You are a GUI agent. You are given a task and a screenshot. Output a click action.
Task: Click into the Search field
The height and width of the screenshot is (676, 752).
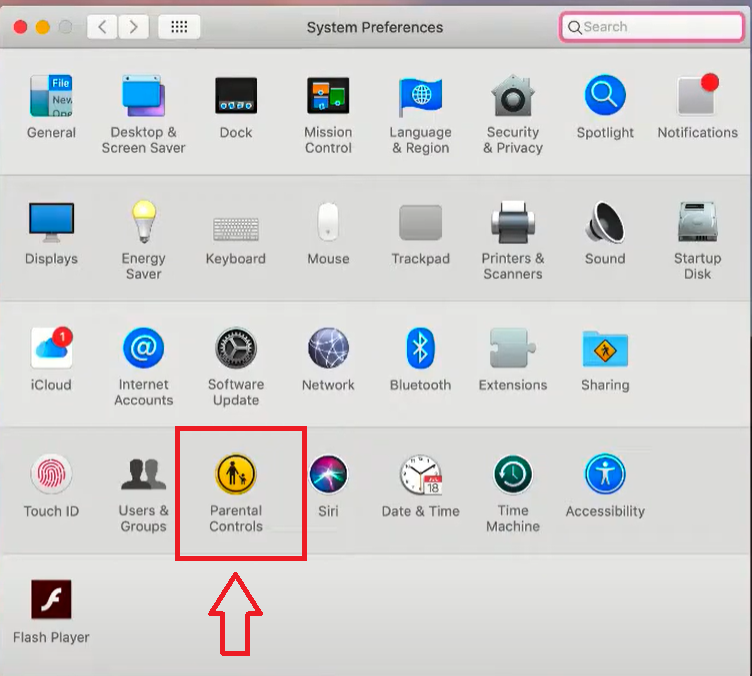[x=652, y=27]
